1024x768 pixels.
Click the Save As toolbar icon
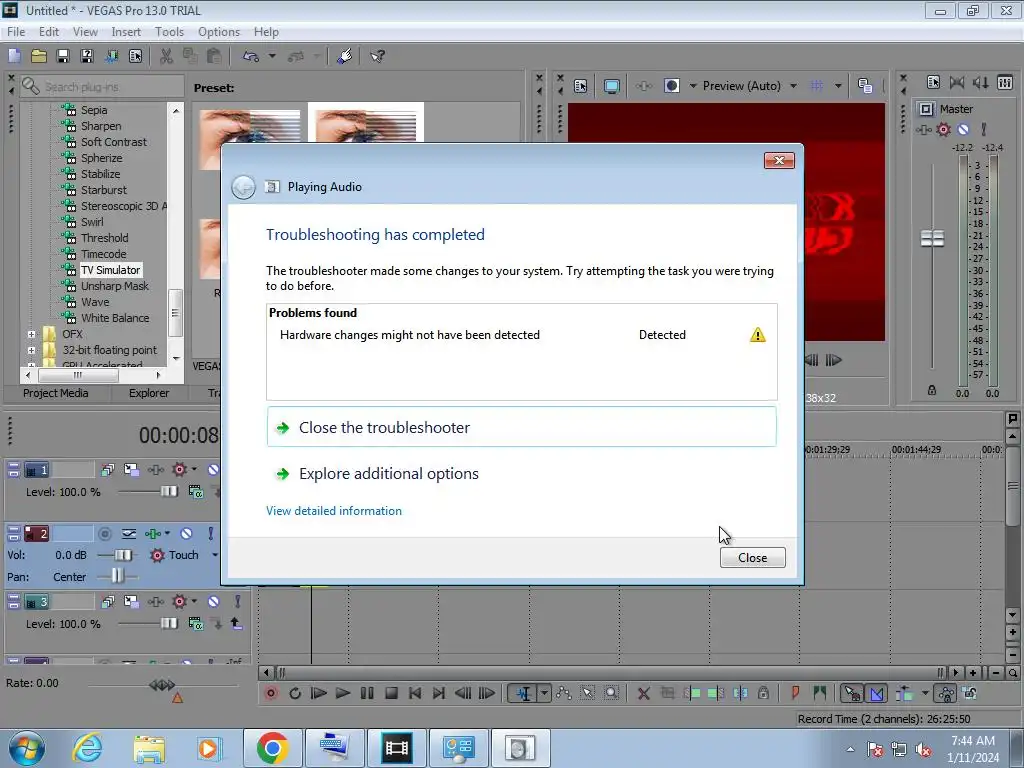pos(87,56)
